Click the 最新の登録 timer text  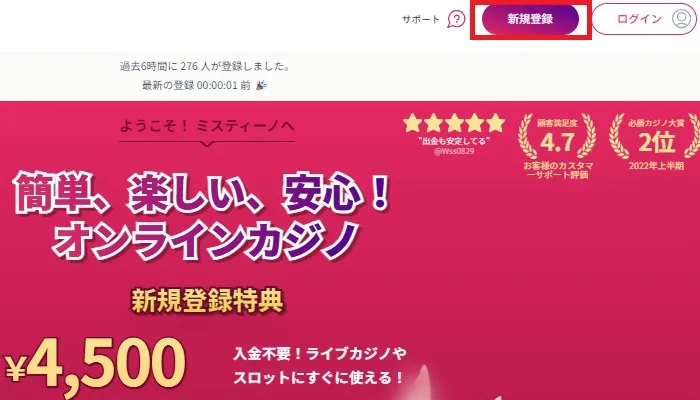point(196,85)
